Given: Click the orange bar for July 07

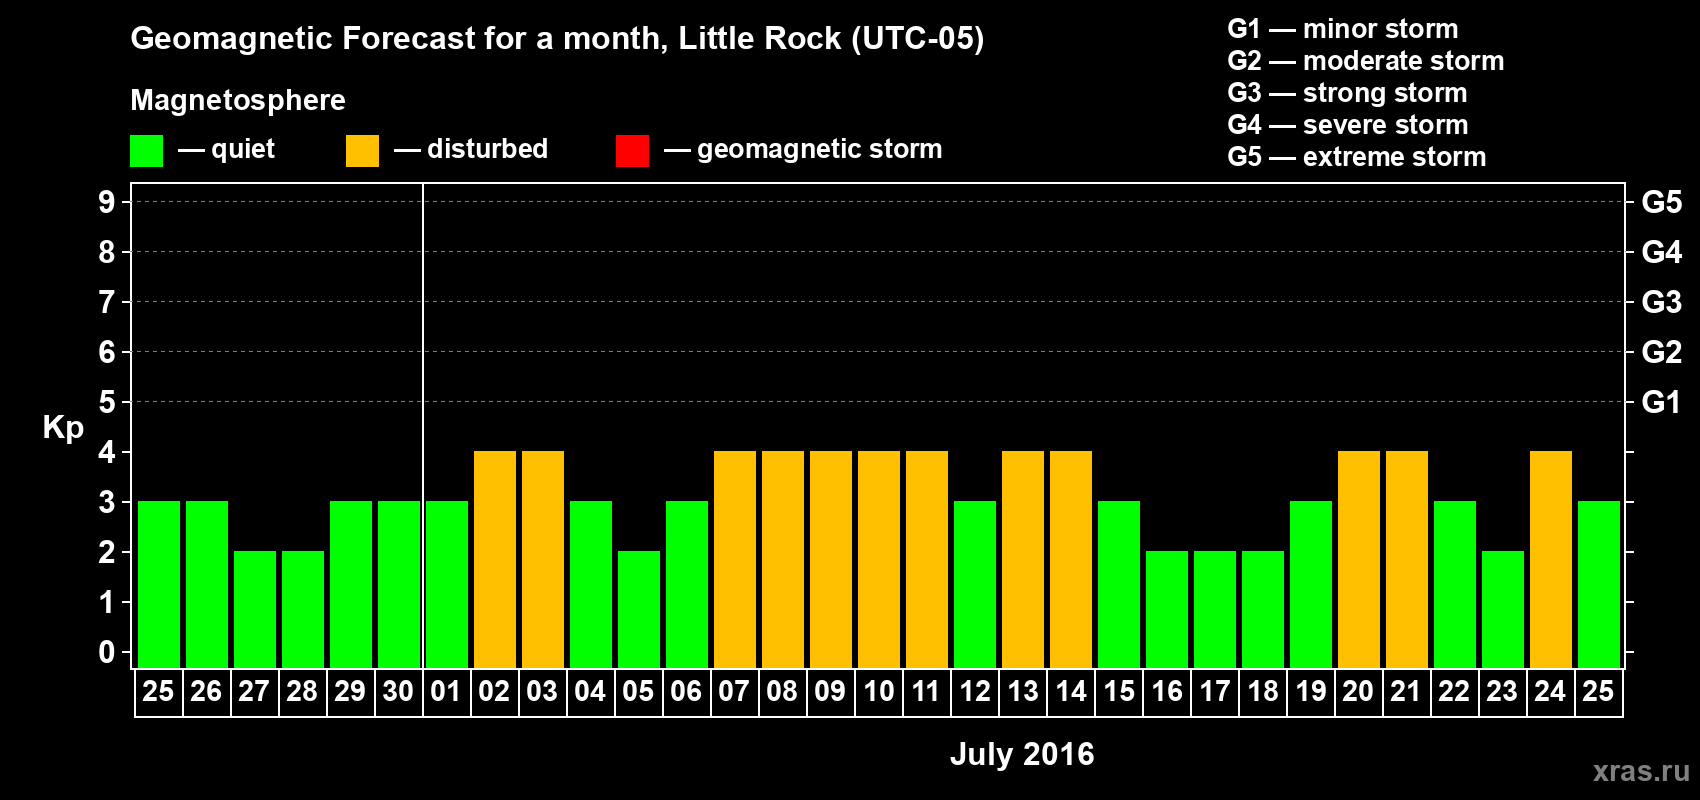Looking at the screenshot, I should coord(735,559).
